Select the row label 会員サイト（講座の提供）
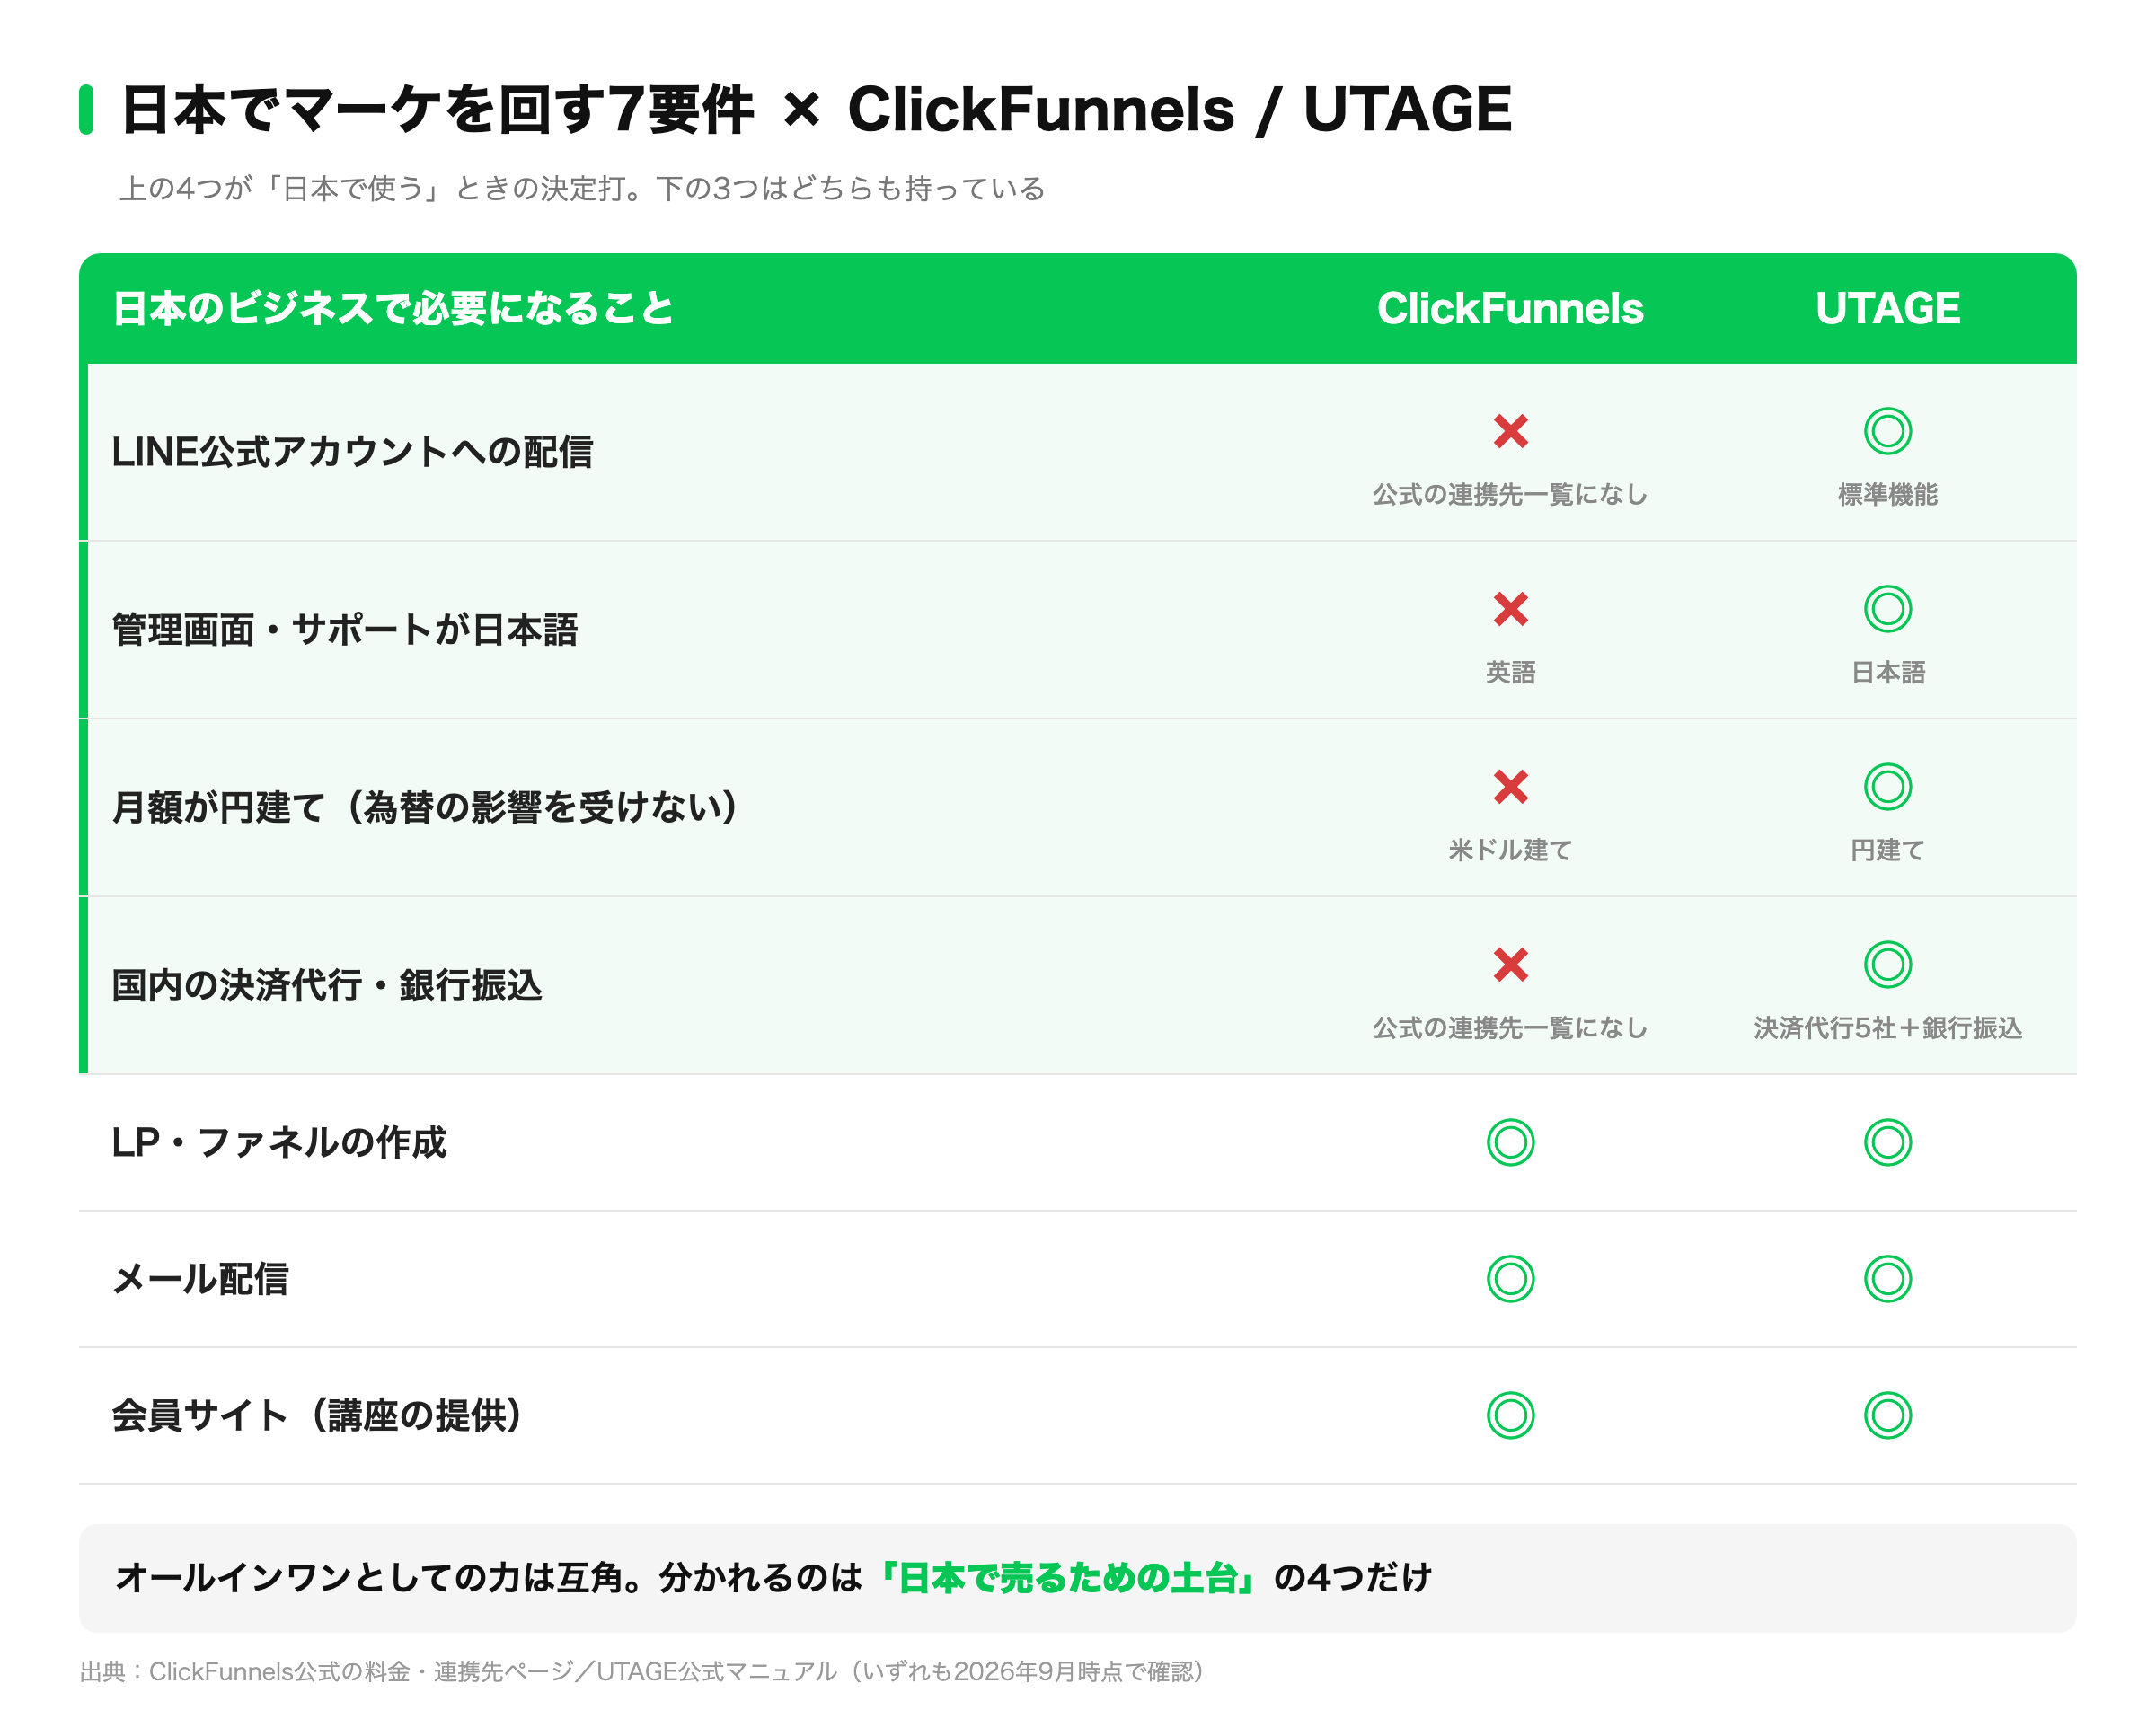 click(317, 1415)
